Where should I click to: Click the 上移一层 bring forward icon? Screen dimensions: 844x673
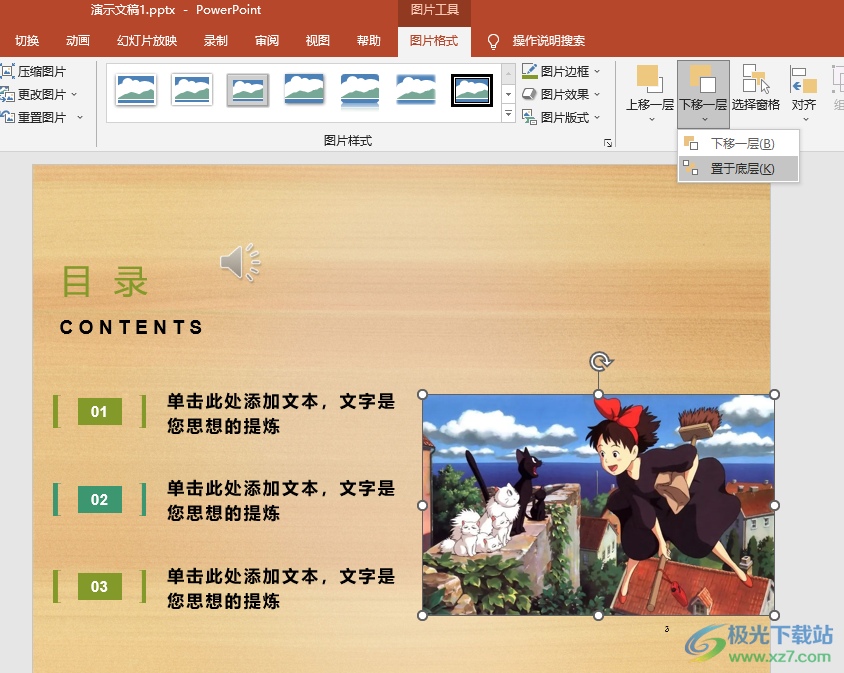[650, 79]
